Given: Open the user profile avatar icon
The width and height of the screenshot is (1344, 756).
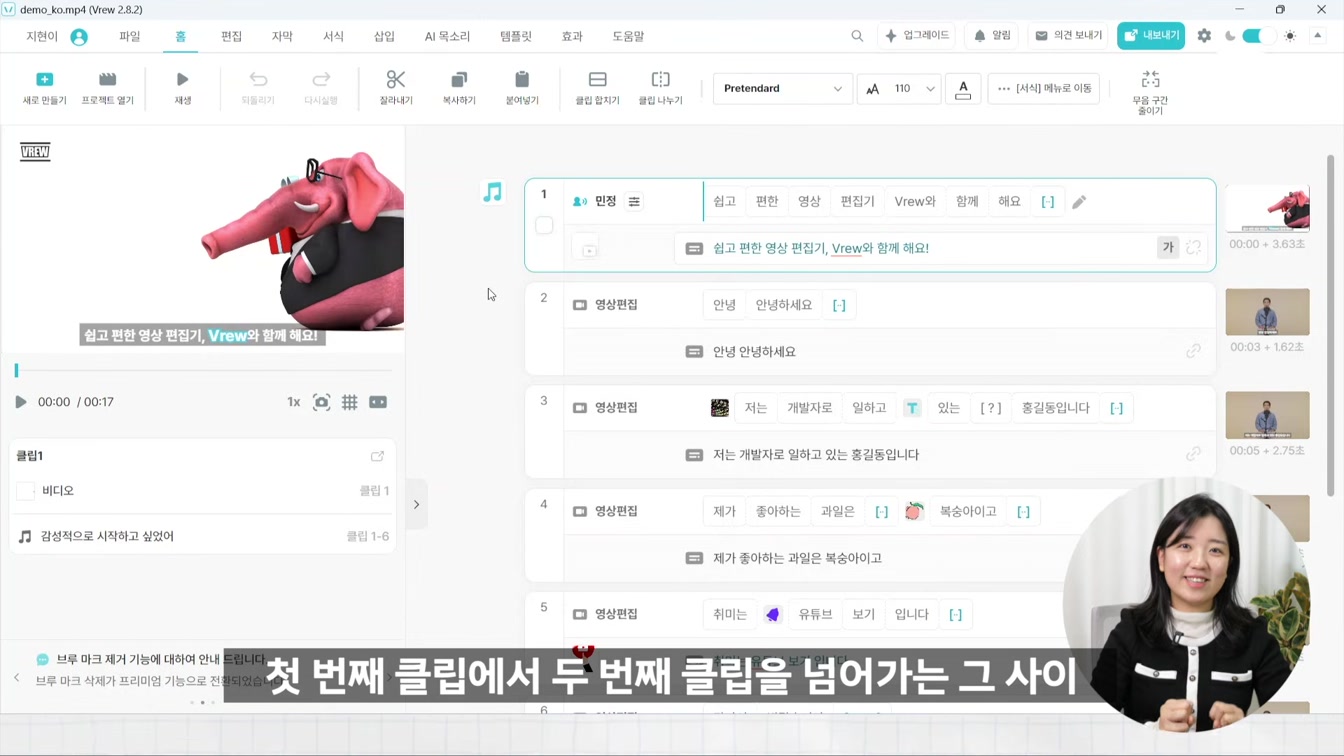Looking at the screenshot, I should 79,37.
